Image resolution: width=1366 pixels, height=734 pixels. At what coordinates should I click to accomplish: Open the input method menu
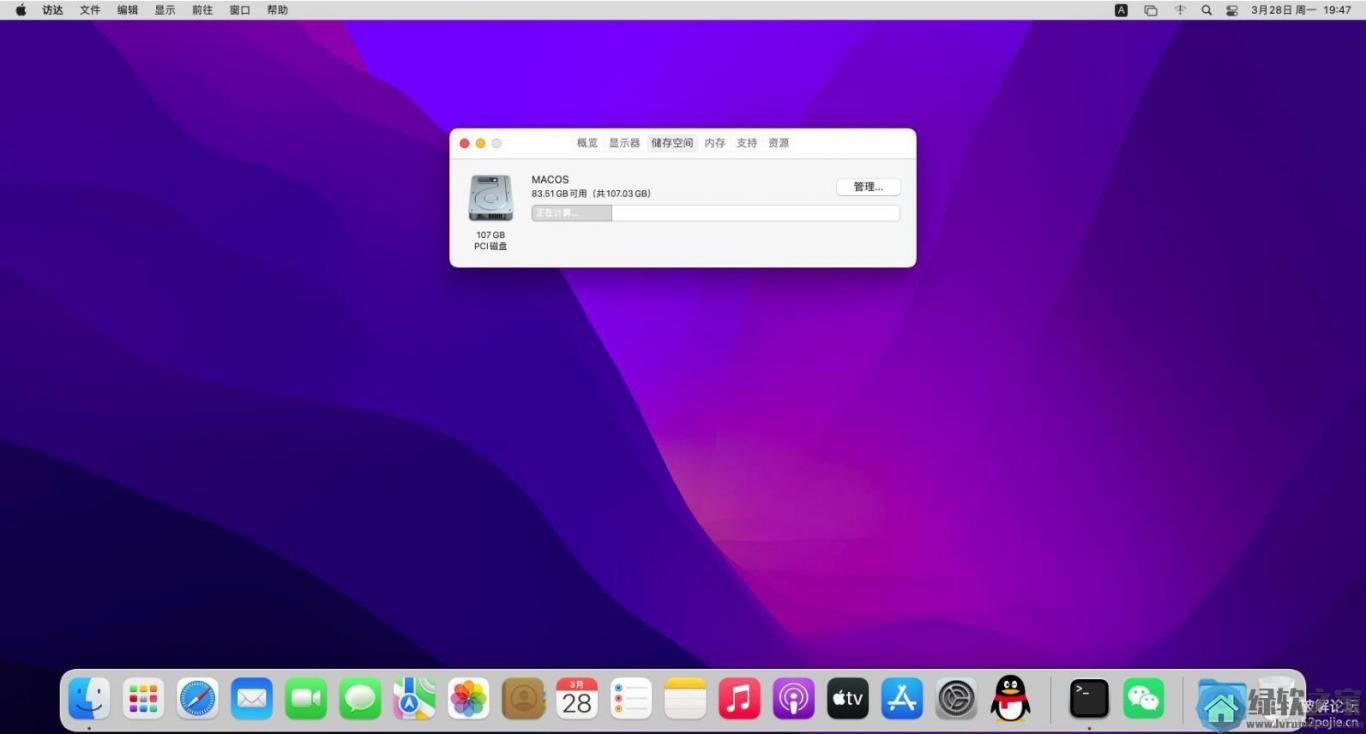click(x=1121, y=10)
